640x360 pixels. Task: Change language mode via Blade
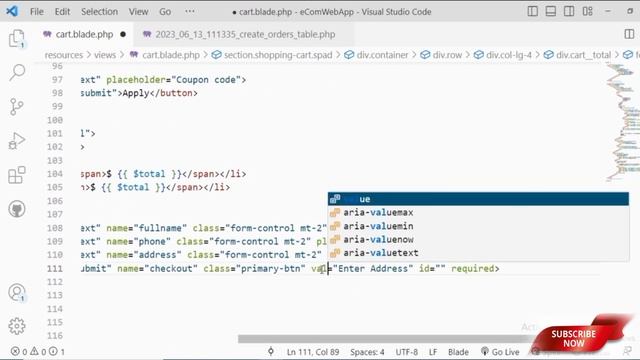(458, 352)
